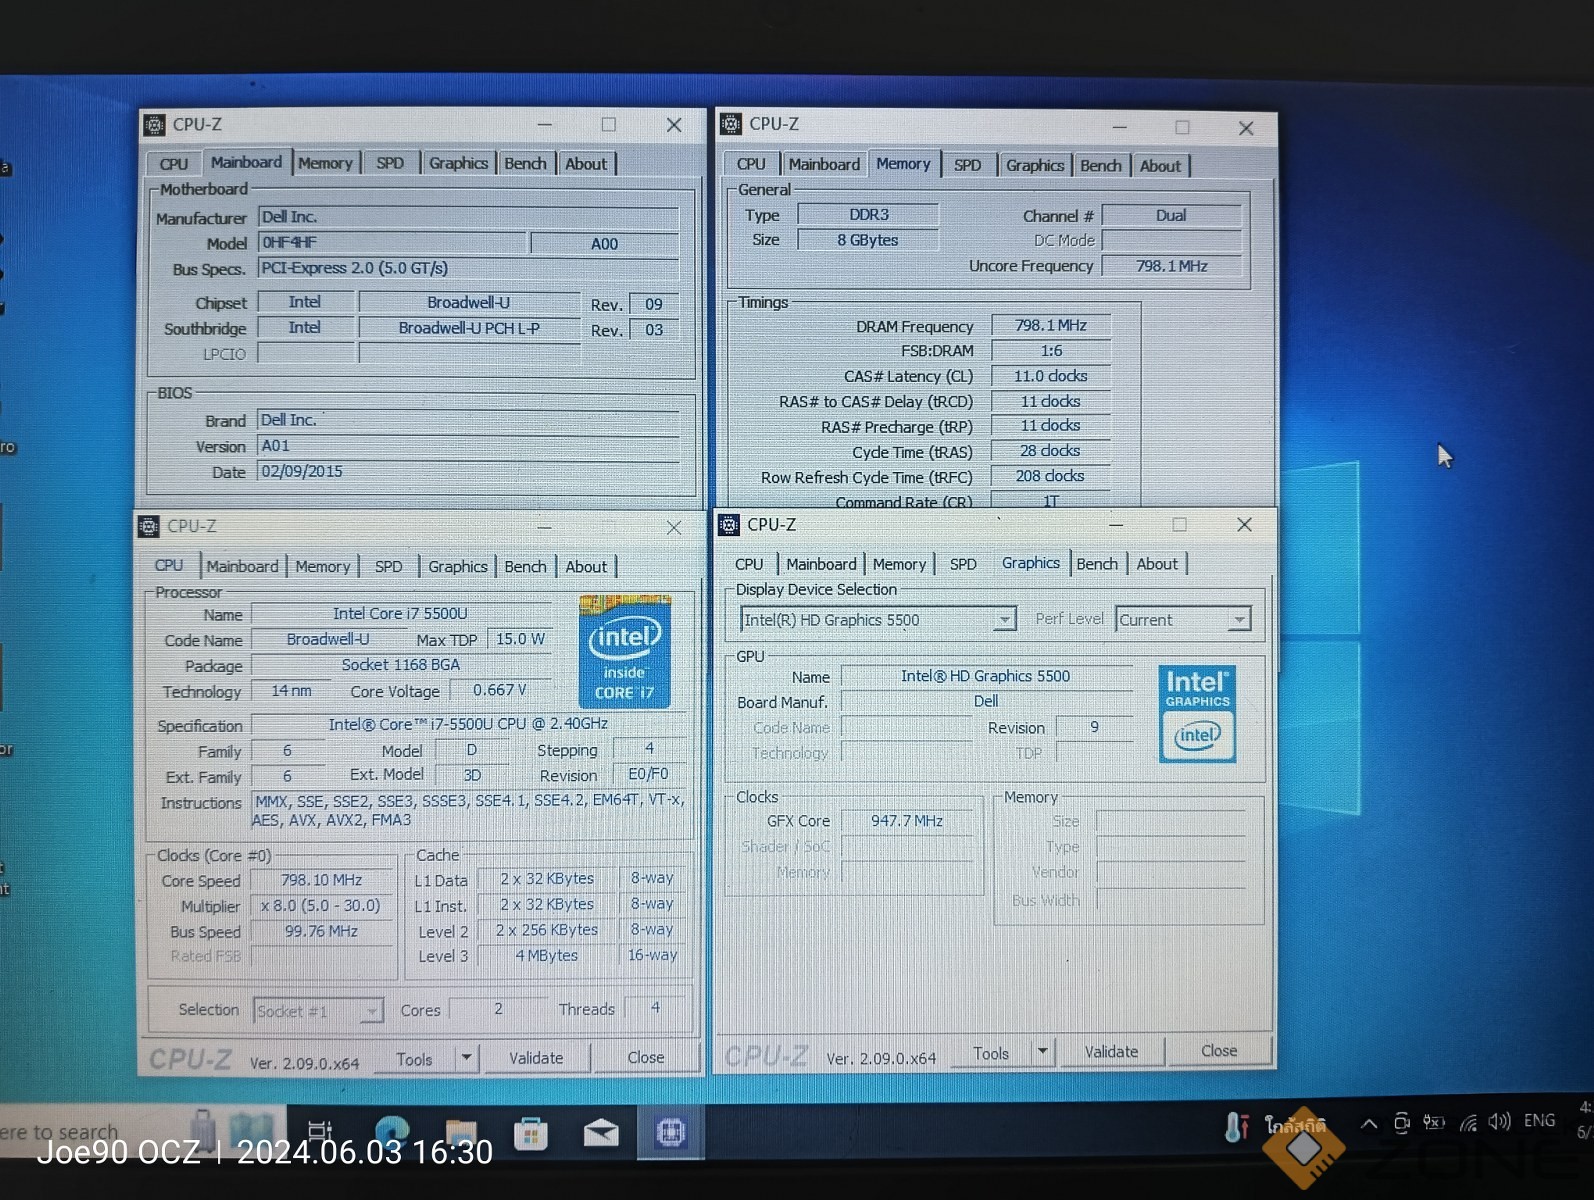
Task: Open the Wi-Fi network tray icon
Action: coord(1468,1123)
